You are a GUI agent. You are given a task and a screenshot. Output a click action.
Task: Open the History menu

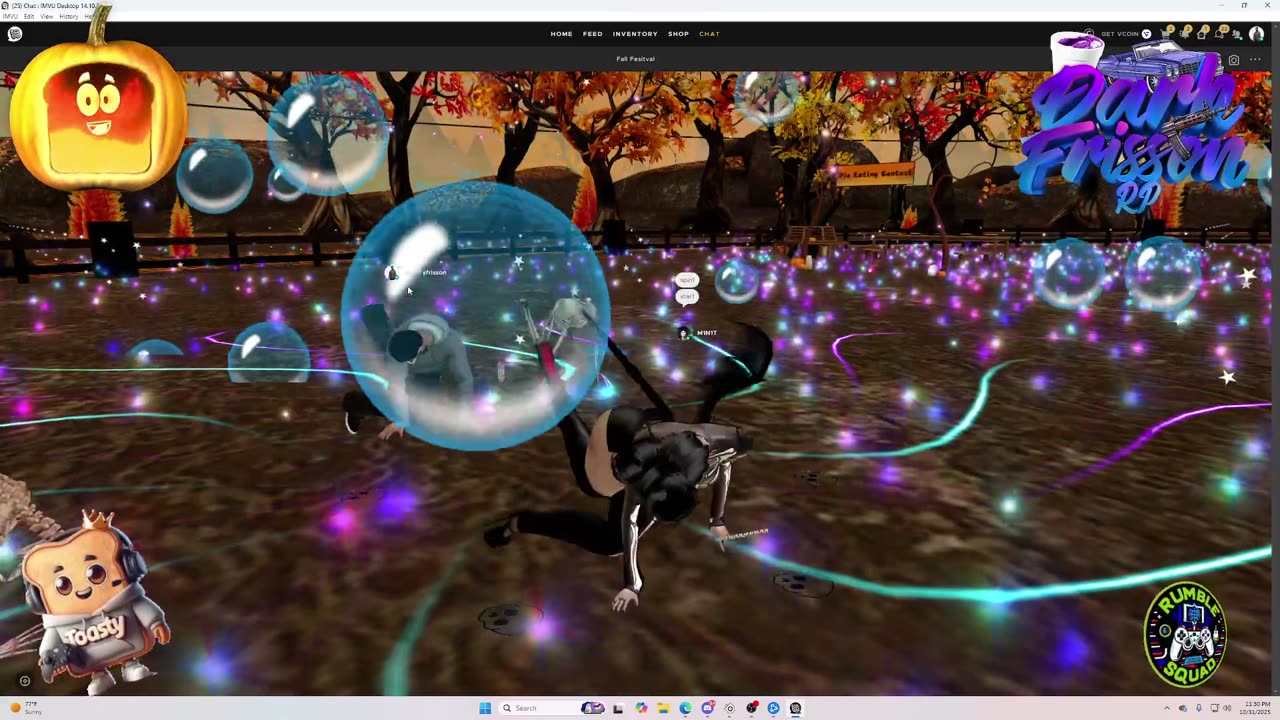(x=68, y=16)
